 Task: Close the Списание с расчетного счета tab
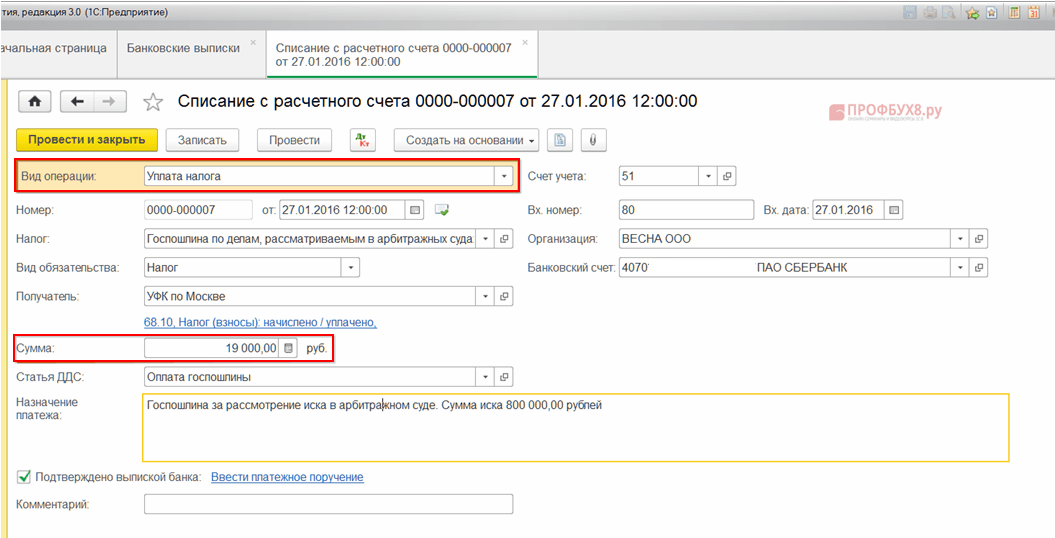pyautogui.click(x=525, y=43)
